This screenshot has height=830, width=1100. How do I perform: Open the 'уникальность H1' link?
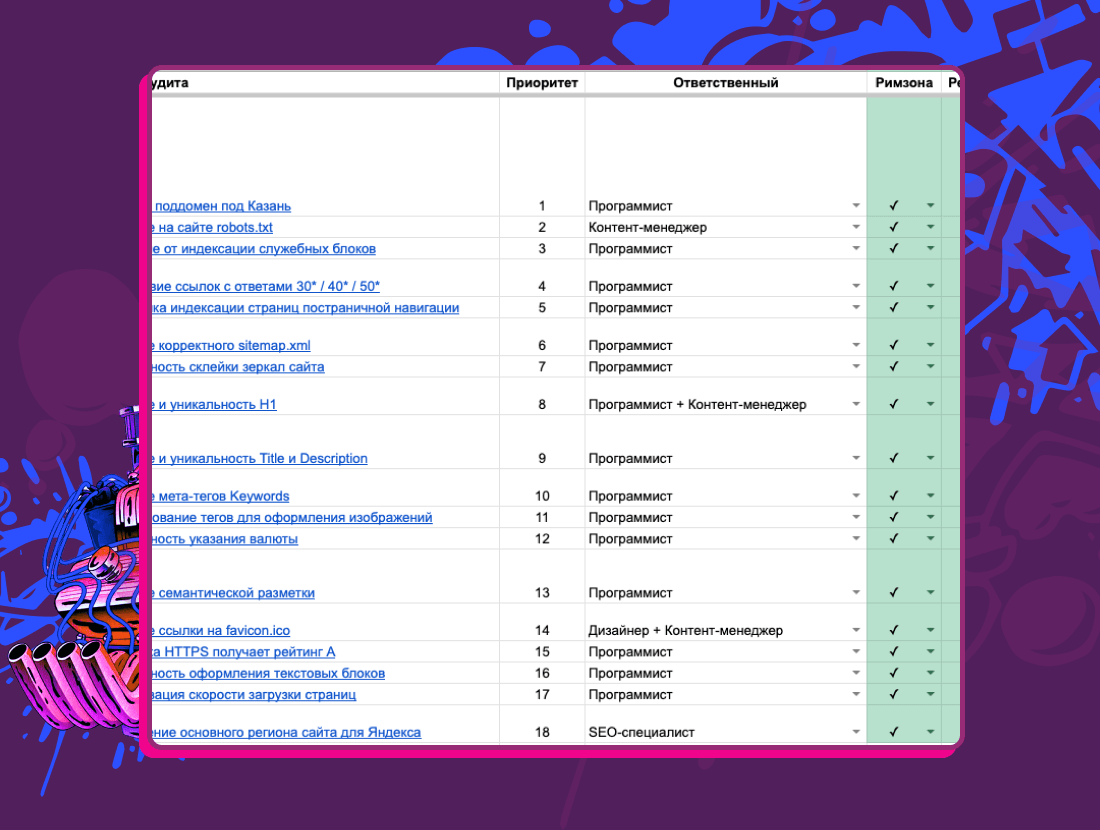215,405
